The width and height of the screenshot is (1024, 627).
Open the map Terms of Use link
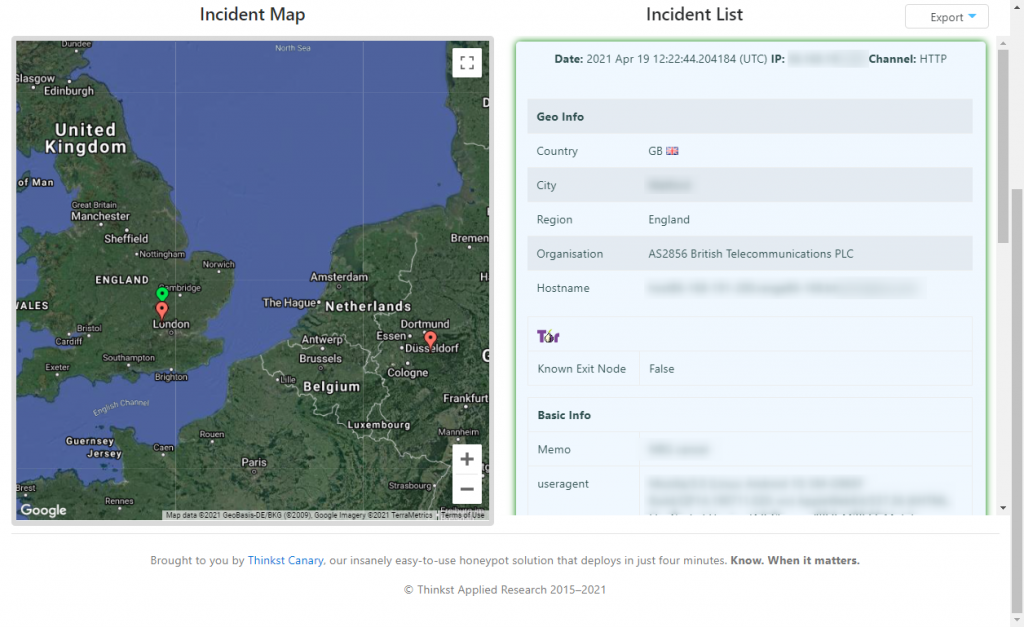click(x=463, y=515)
